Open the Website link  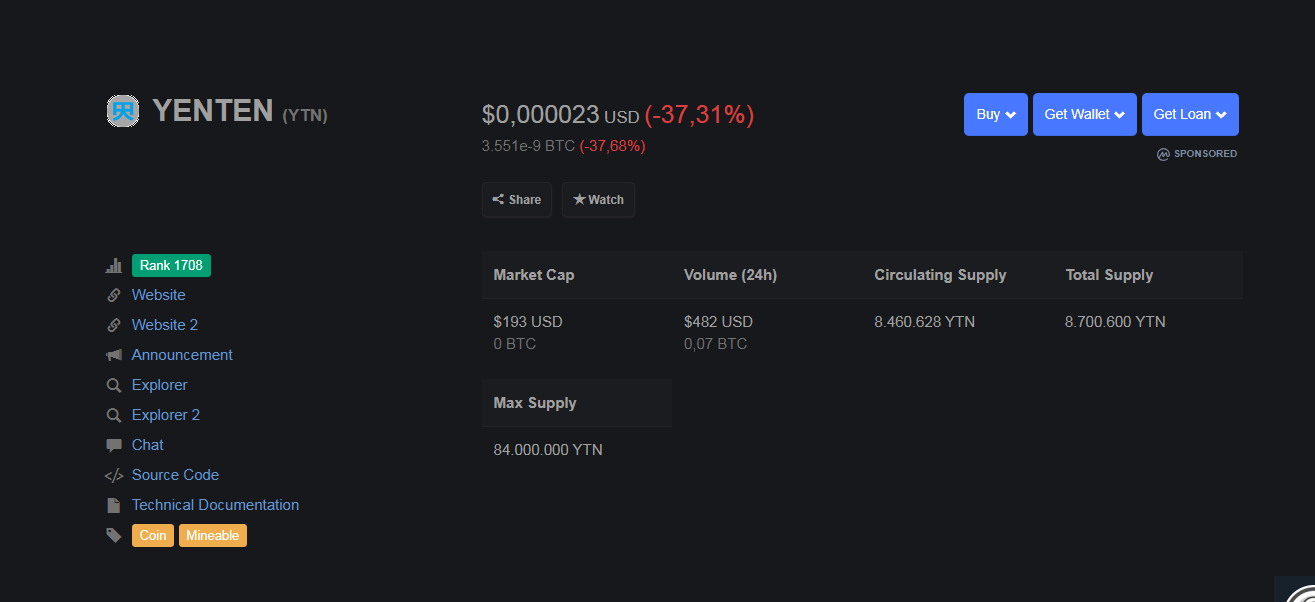tap(159, 295)
